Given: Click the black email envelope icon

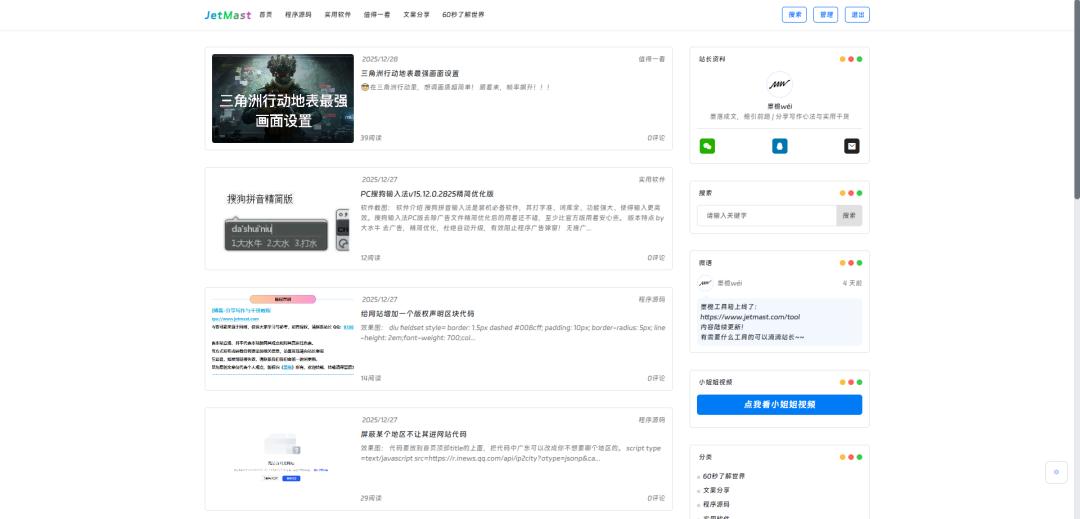Looking at the screenshot, I should click(x=851, y=146).
